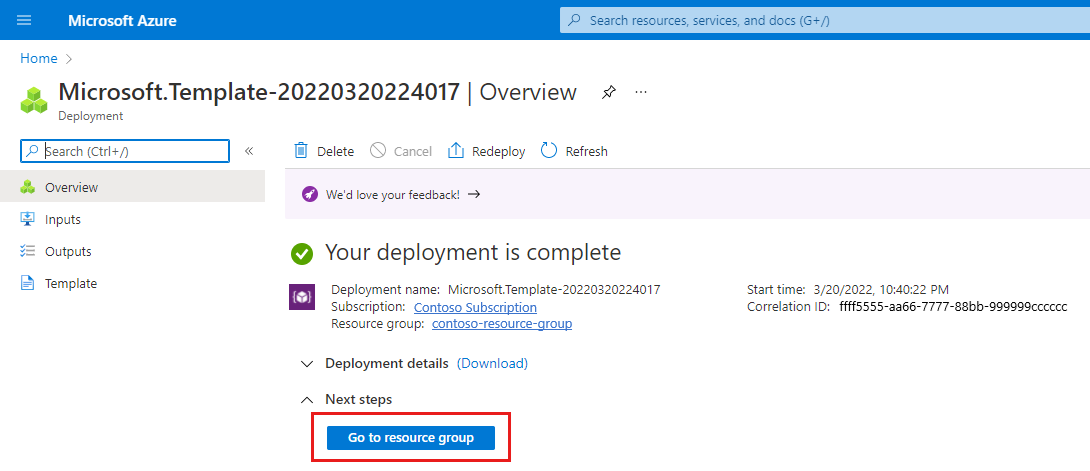Collapse the sidebar with double chevron
Image resolution: width=1090 pixels, height=471 pixels.
[x=249, y=151]
